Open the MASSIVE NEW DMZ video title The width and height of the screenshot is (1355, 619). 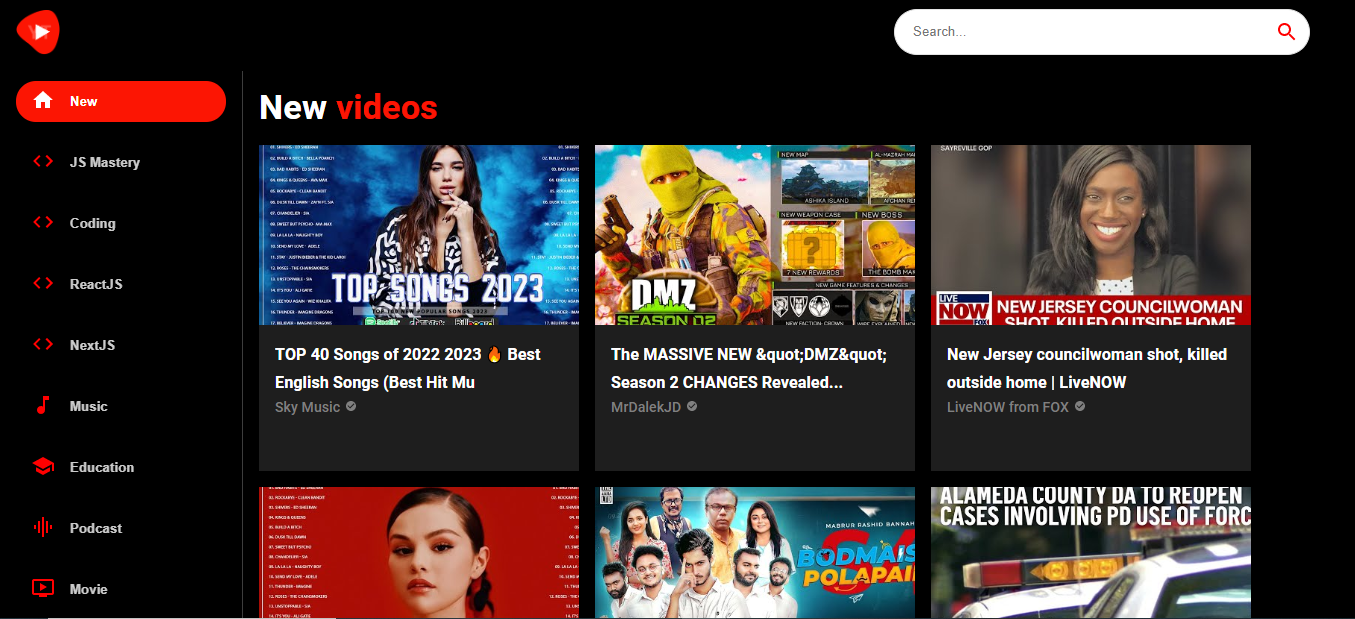749,368
